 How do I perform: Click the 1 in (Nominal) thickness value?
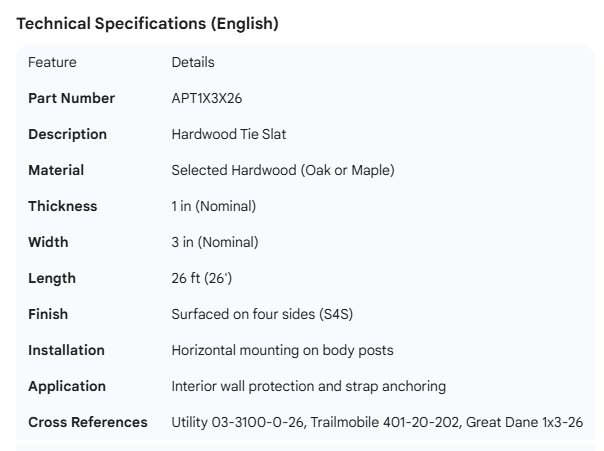pyautogui.click(x=214, y=206)
